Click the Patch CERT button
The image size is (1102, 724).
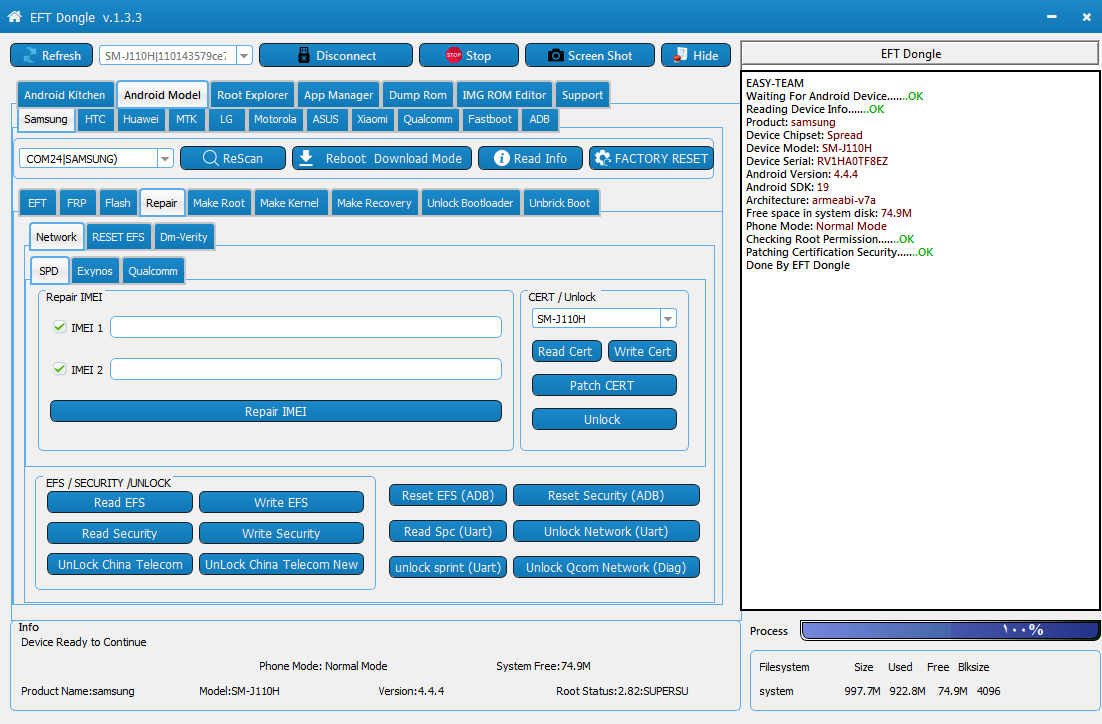[x=604, y=385]
